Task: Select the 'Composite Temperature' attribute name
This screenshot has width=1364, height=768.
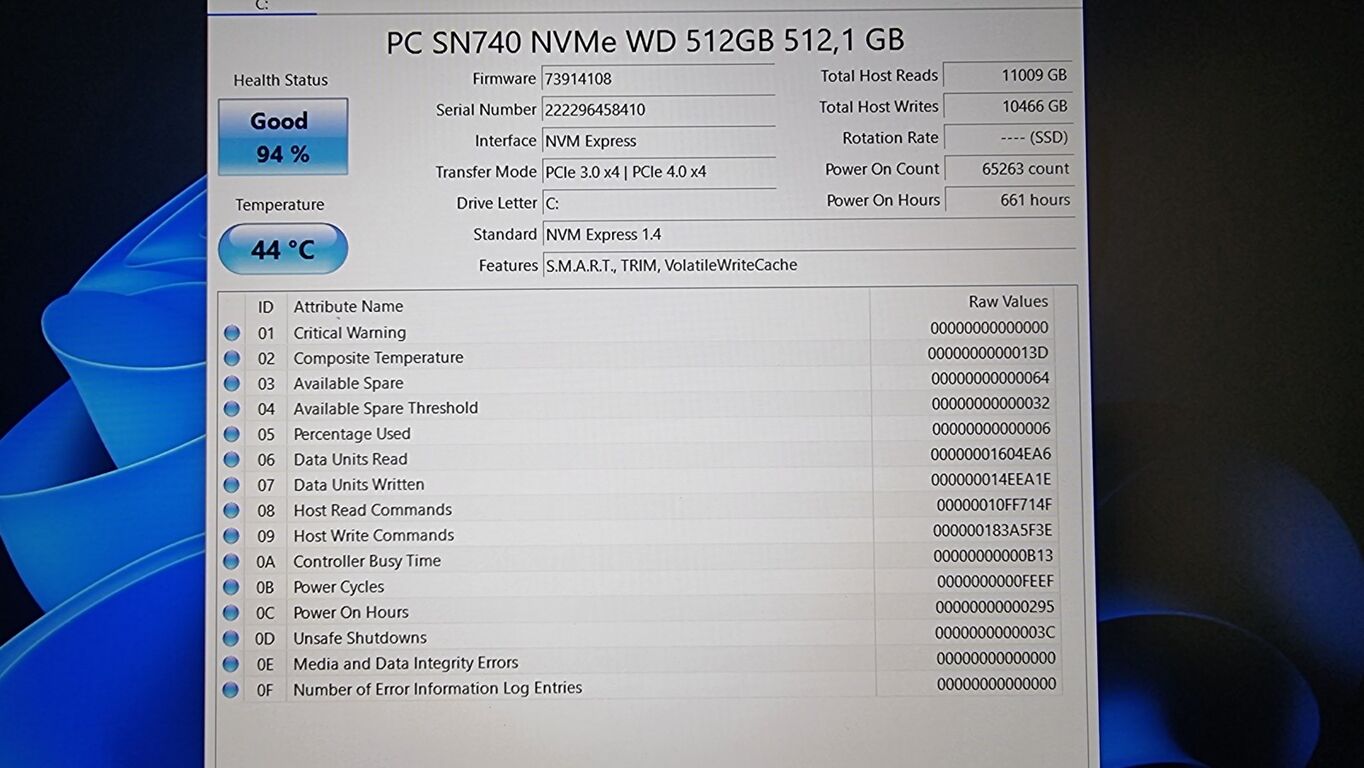Action: click(x=378, y=358)
